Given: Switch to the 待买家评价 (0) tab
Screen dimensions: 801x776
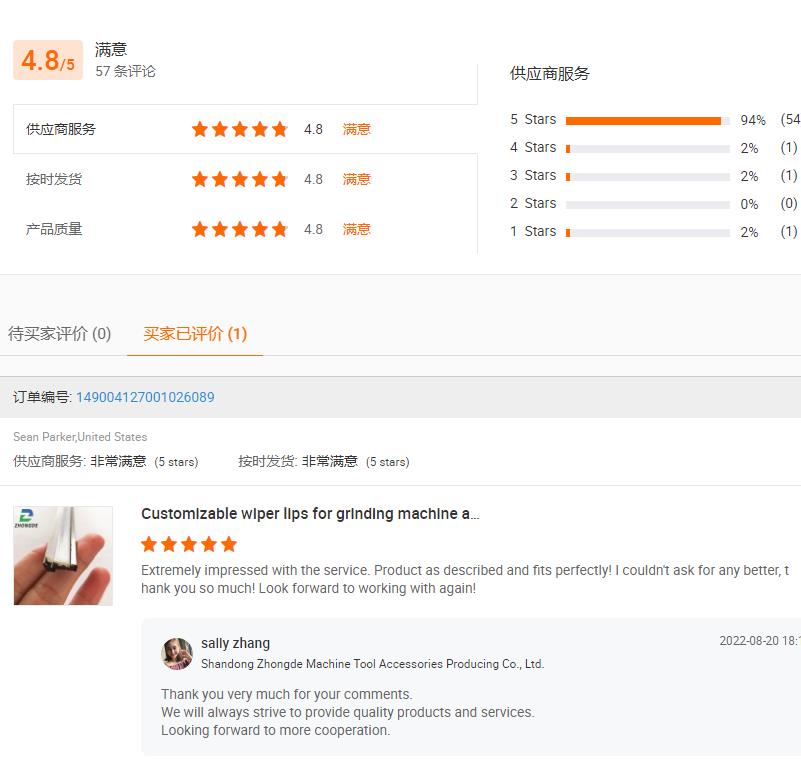Looking at the screenshot, I should [x=60, y=334].
